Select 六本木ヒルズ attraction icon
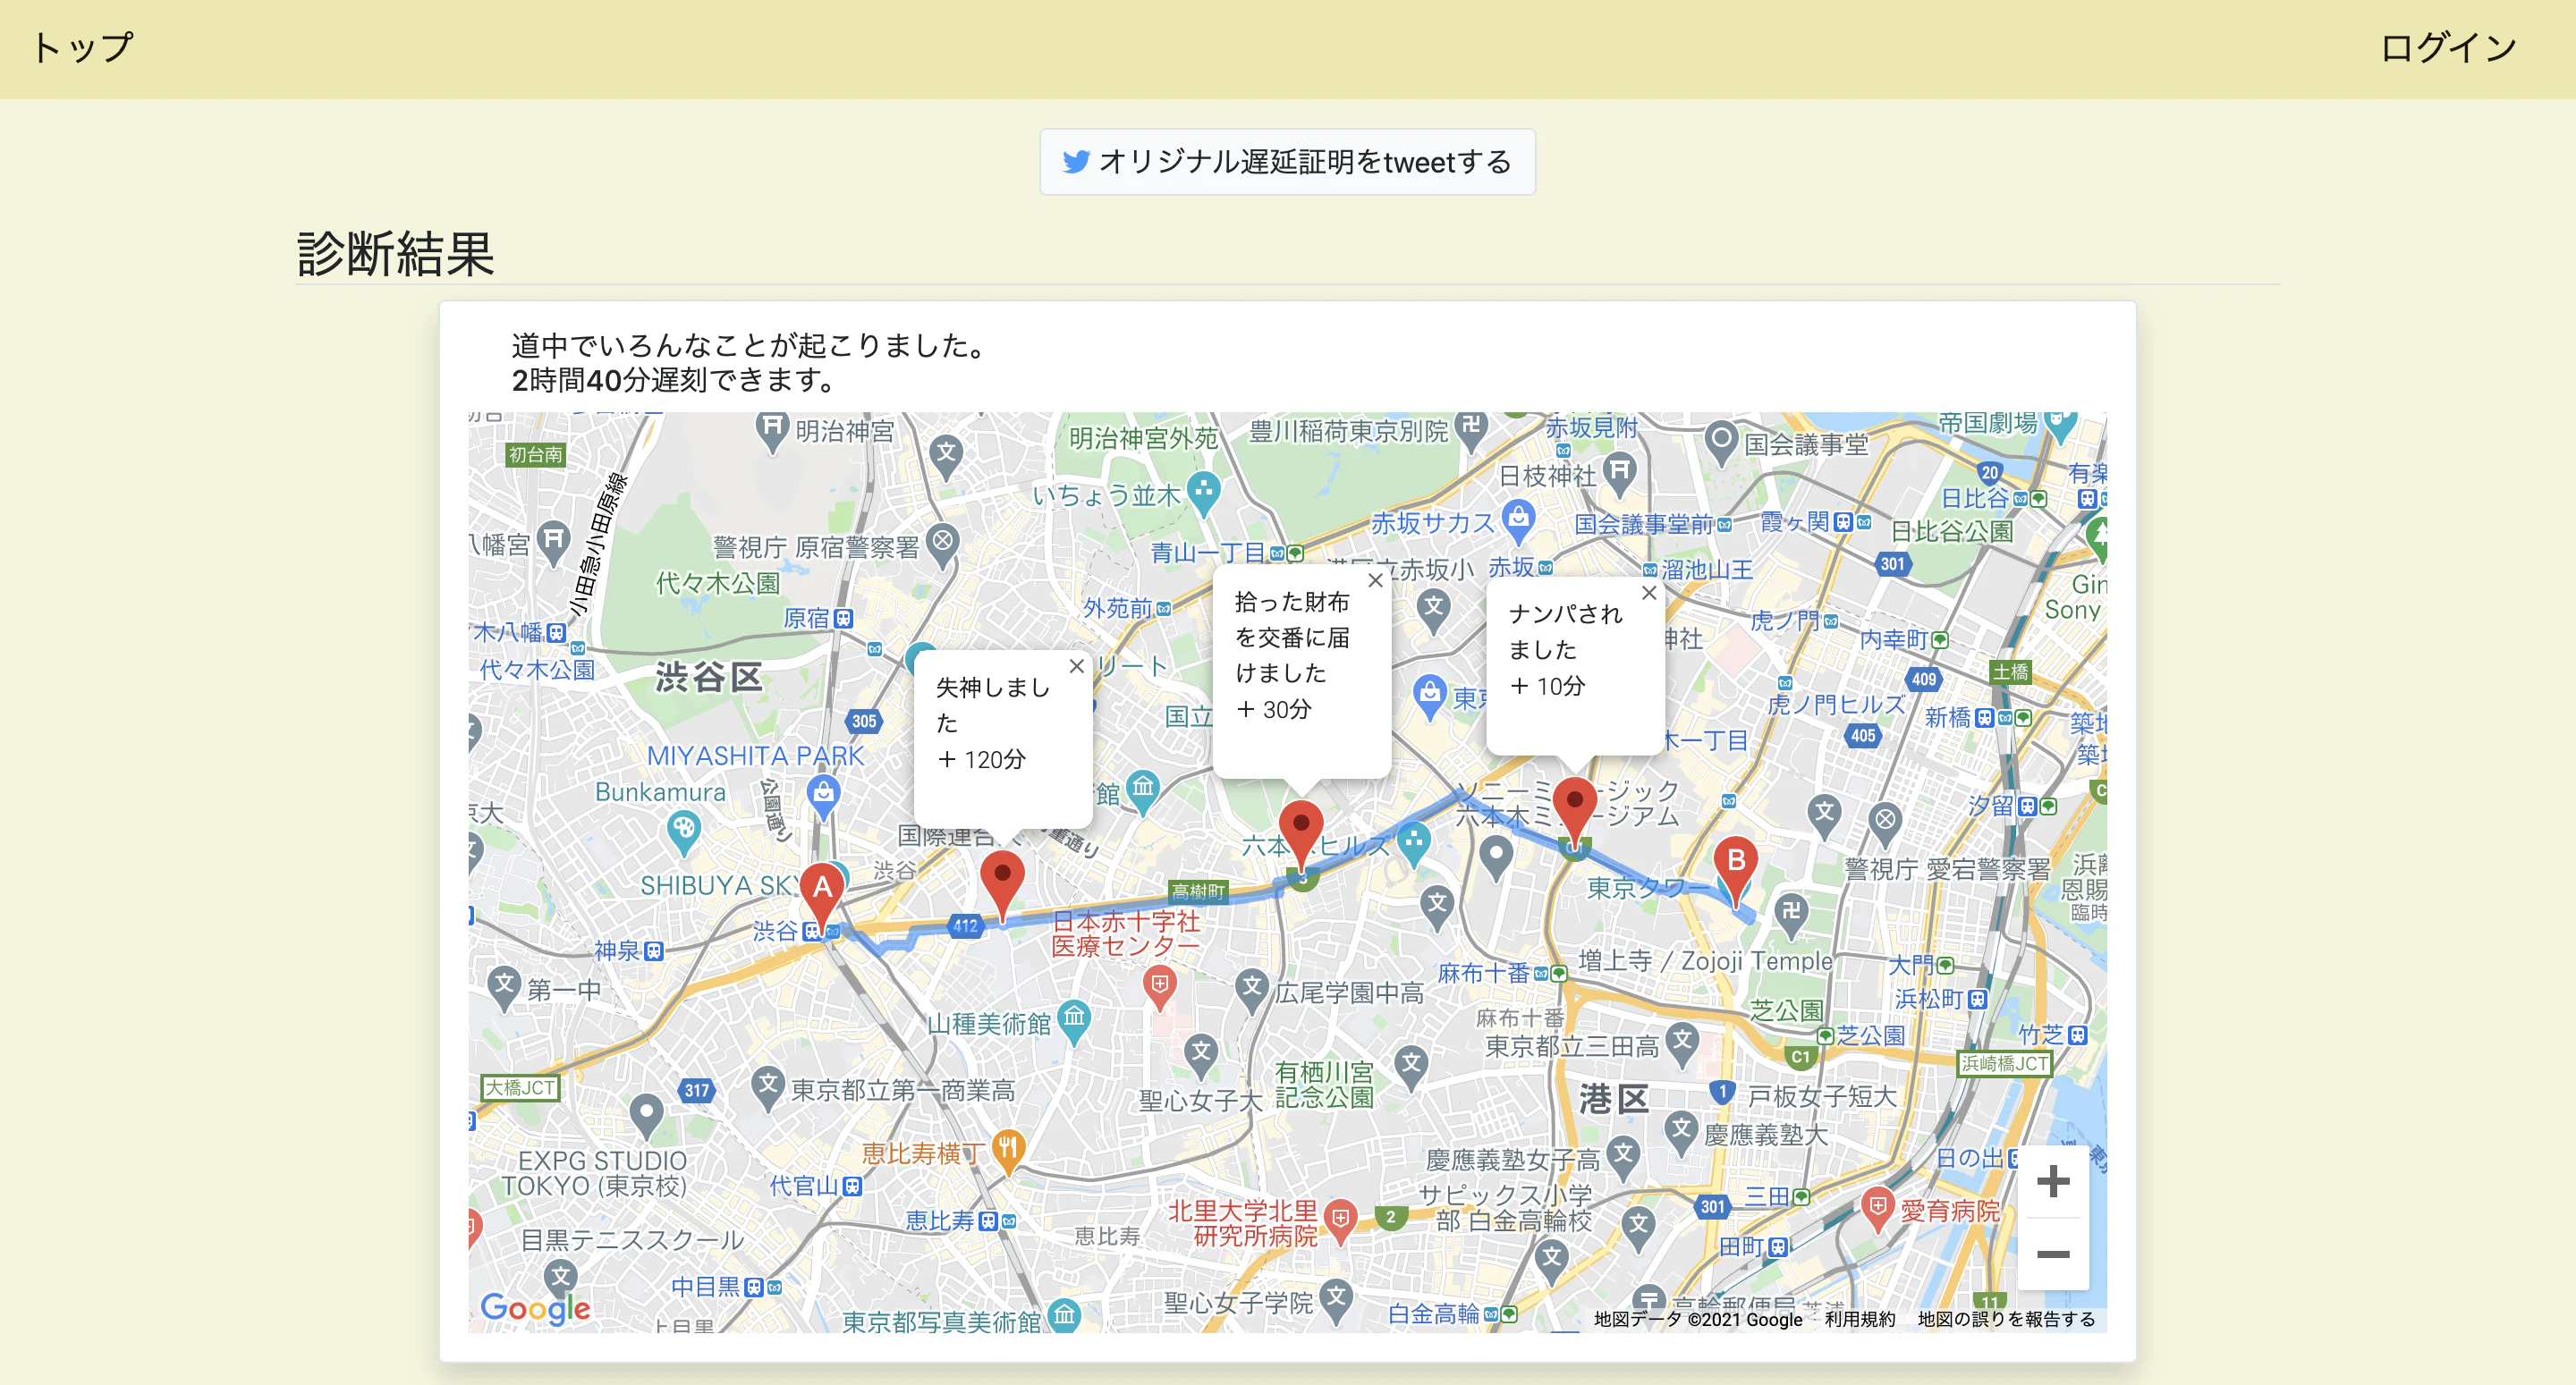Screen dimensions: 2576x1385 pyautogui.click(x=1413, y=843)
